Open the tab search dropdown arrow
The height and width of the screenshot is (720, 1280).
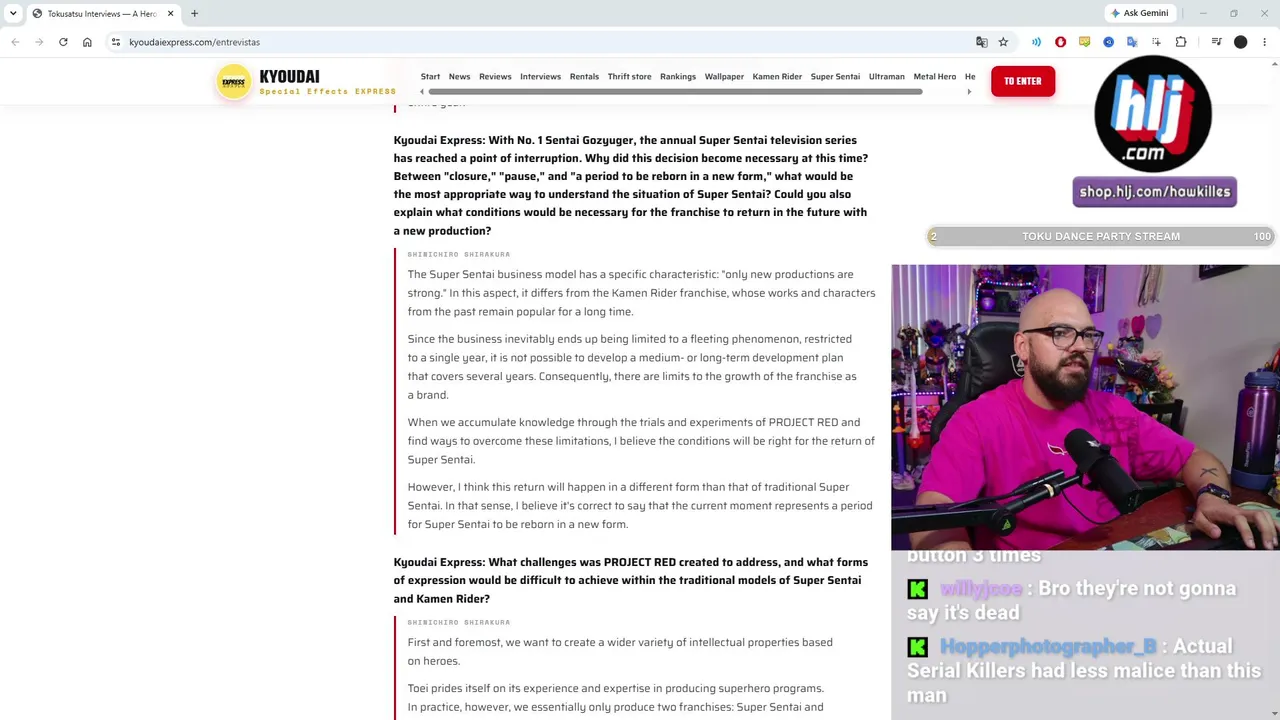(x=13, y=13)
